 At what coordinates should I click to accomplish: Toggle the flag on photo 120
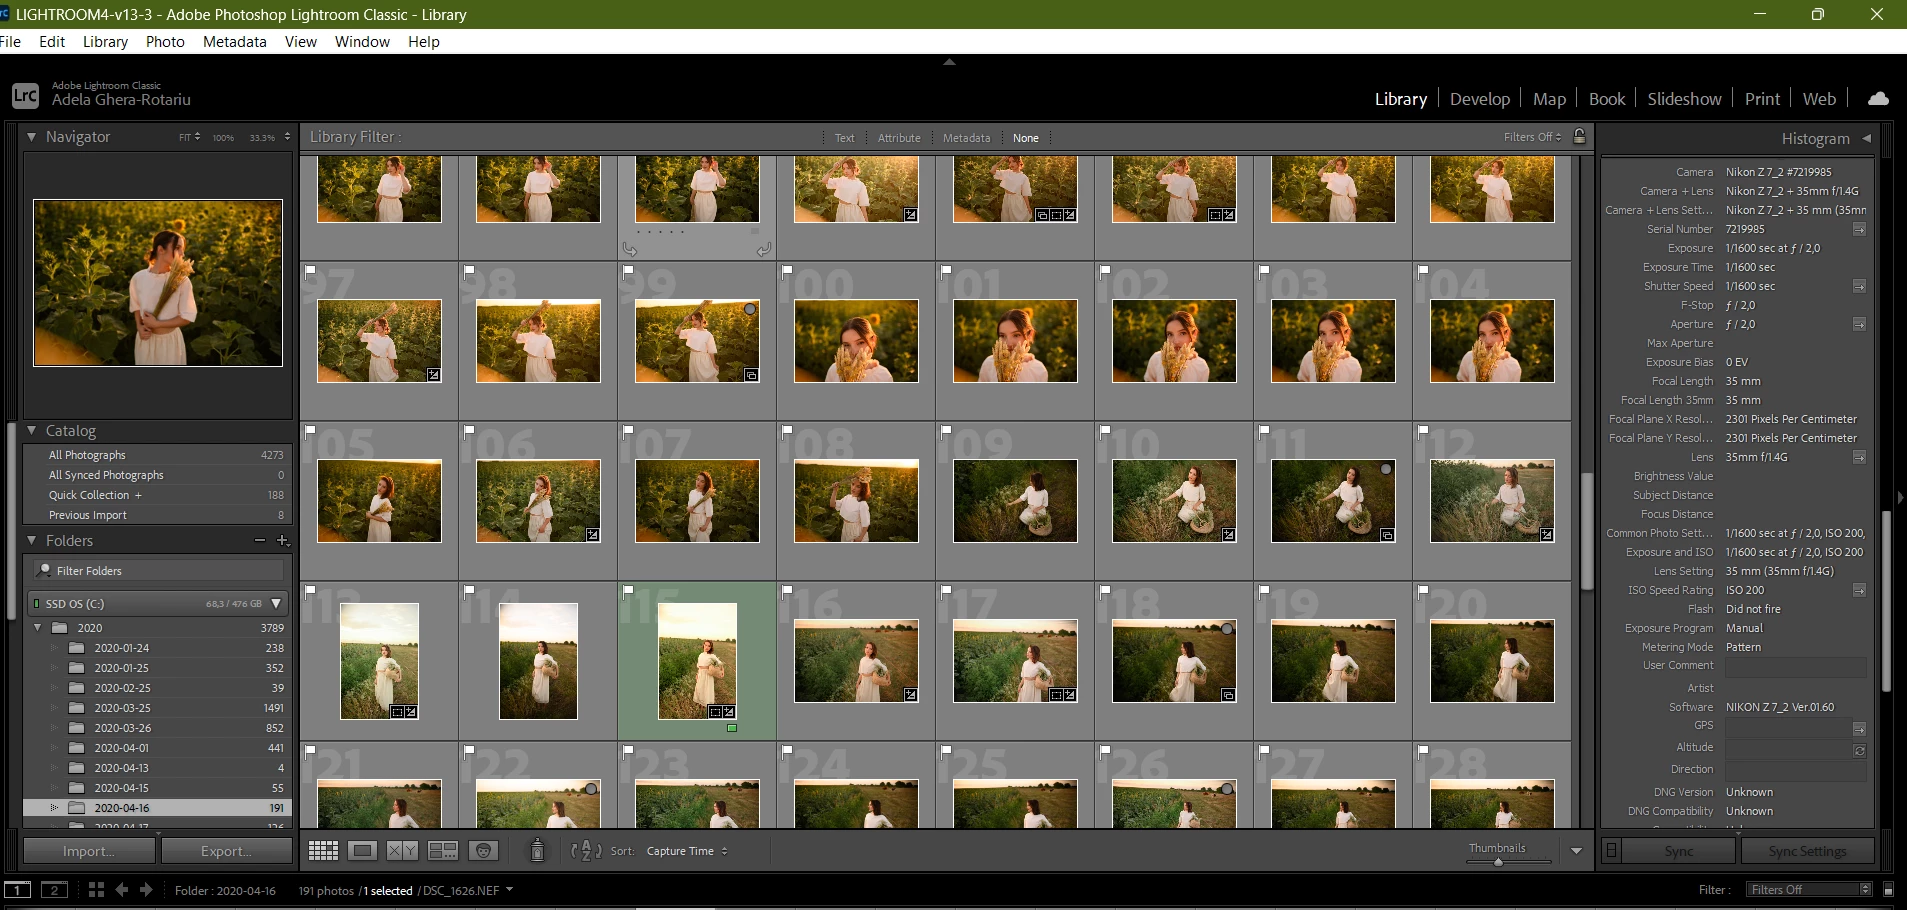1423,590
